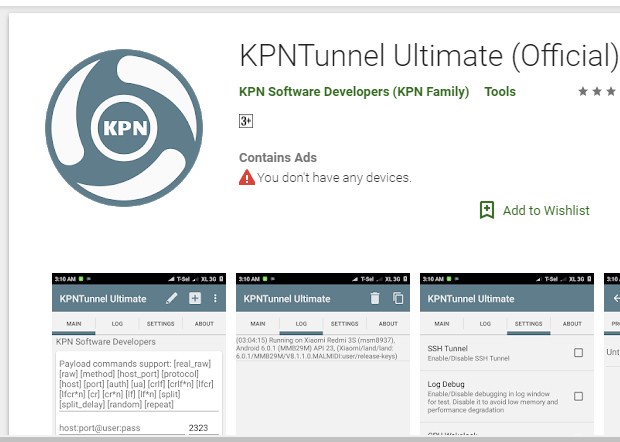Click the payload commands support text box
Screen dimensions: 620x442
pos(138,384)
